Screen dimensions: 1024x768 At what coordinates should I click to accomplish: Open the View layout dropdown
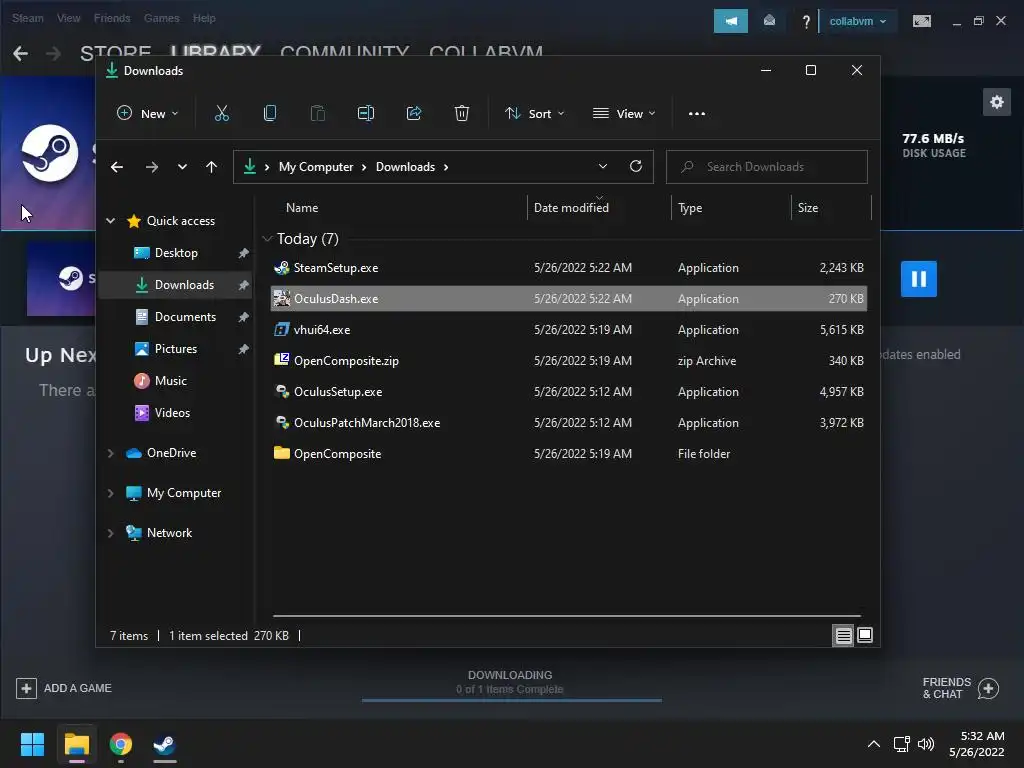tap(624, 114)
